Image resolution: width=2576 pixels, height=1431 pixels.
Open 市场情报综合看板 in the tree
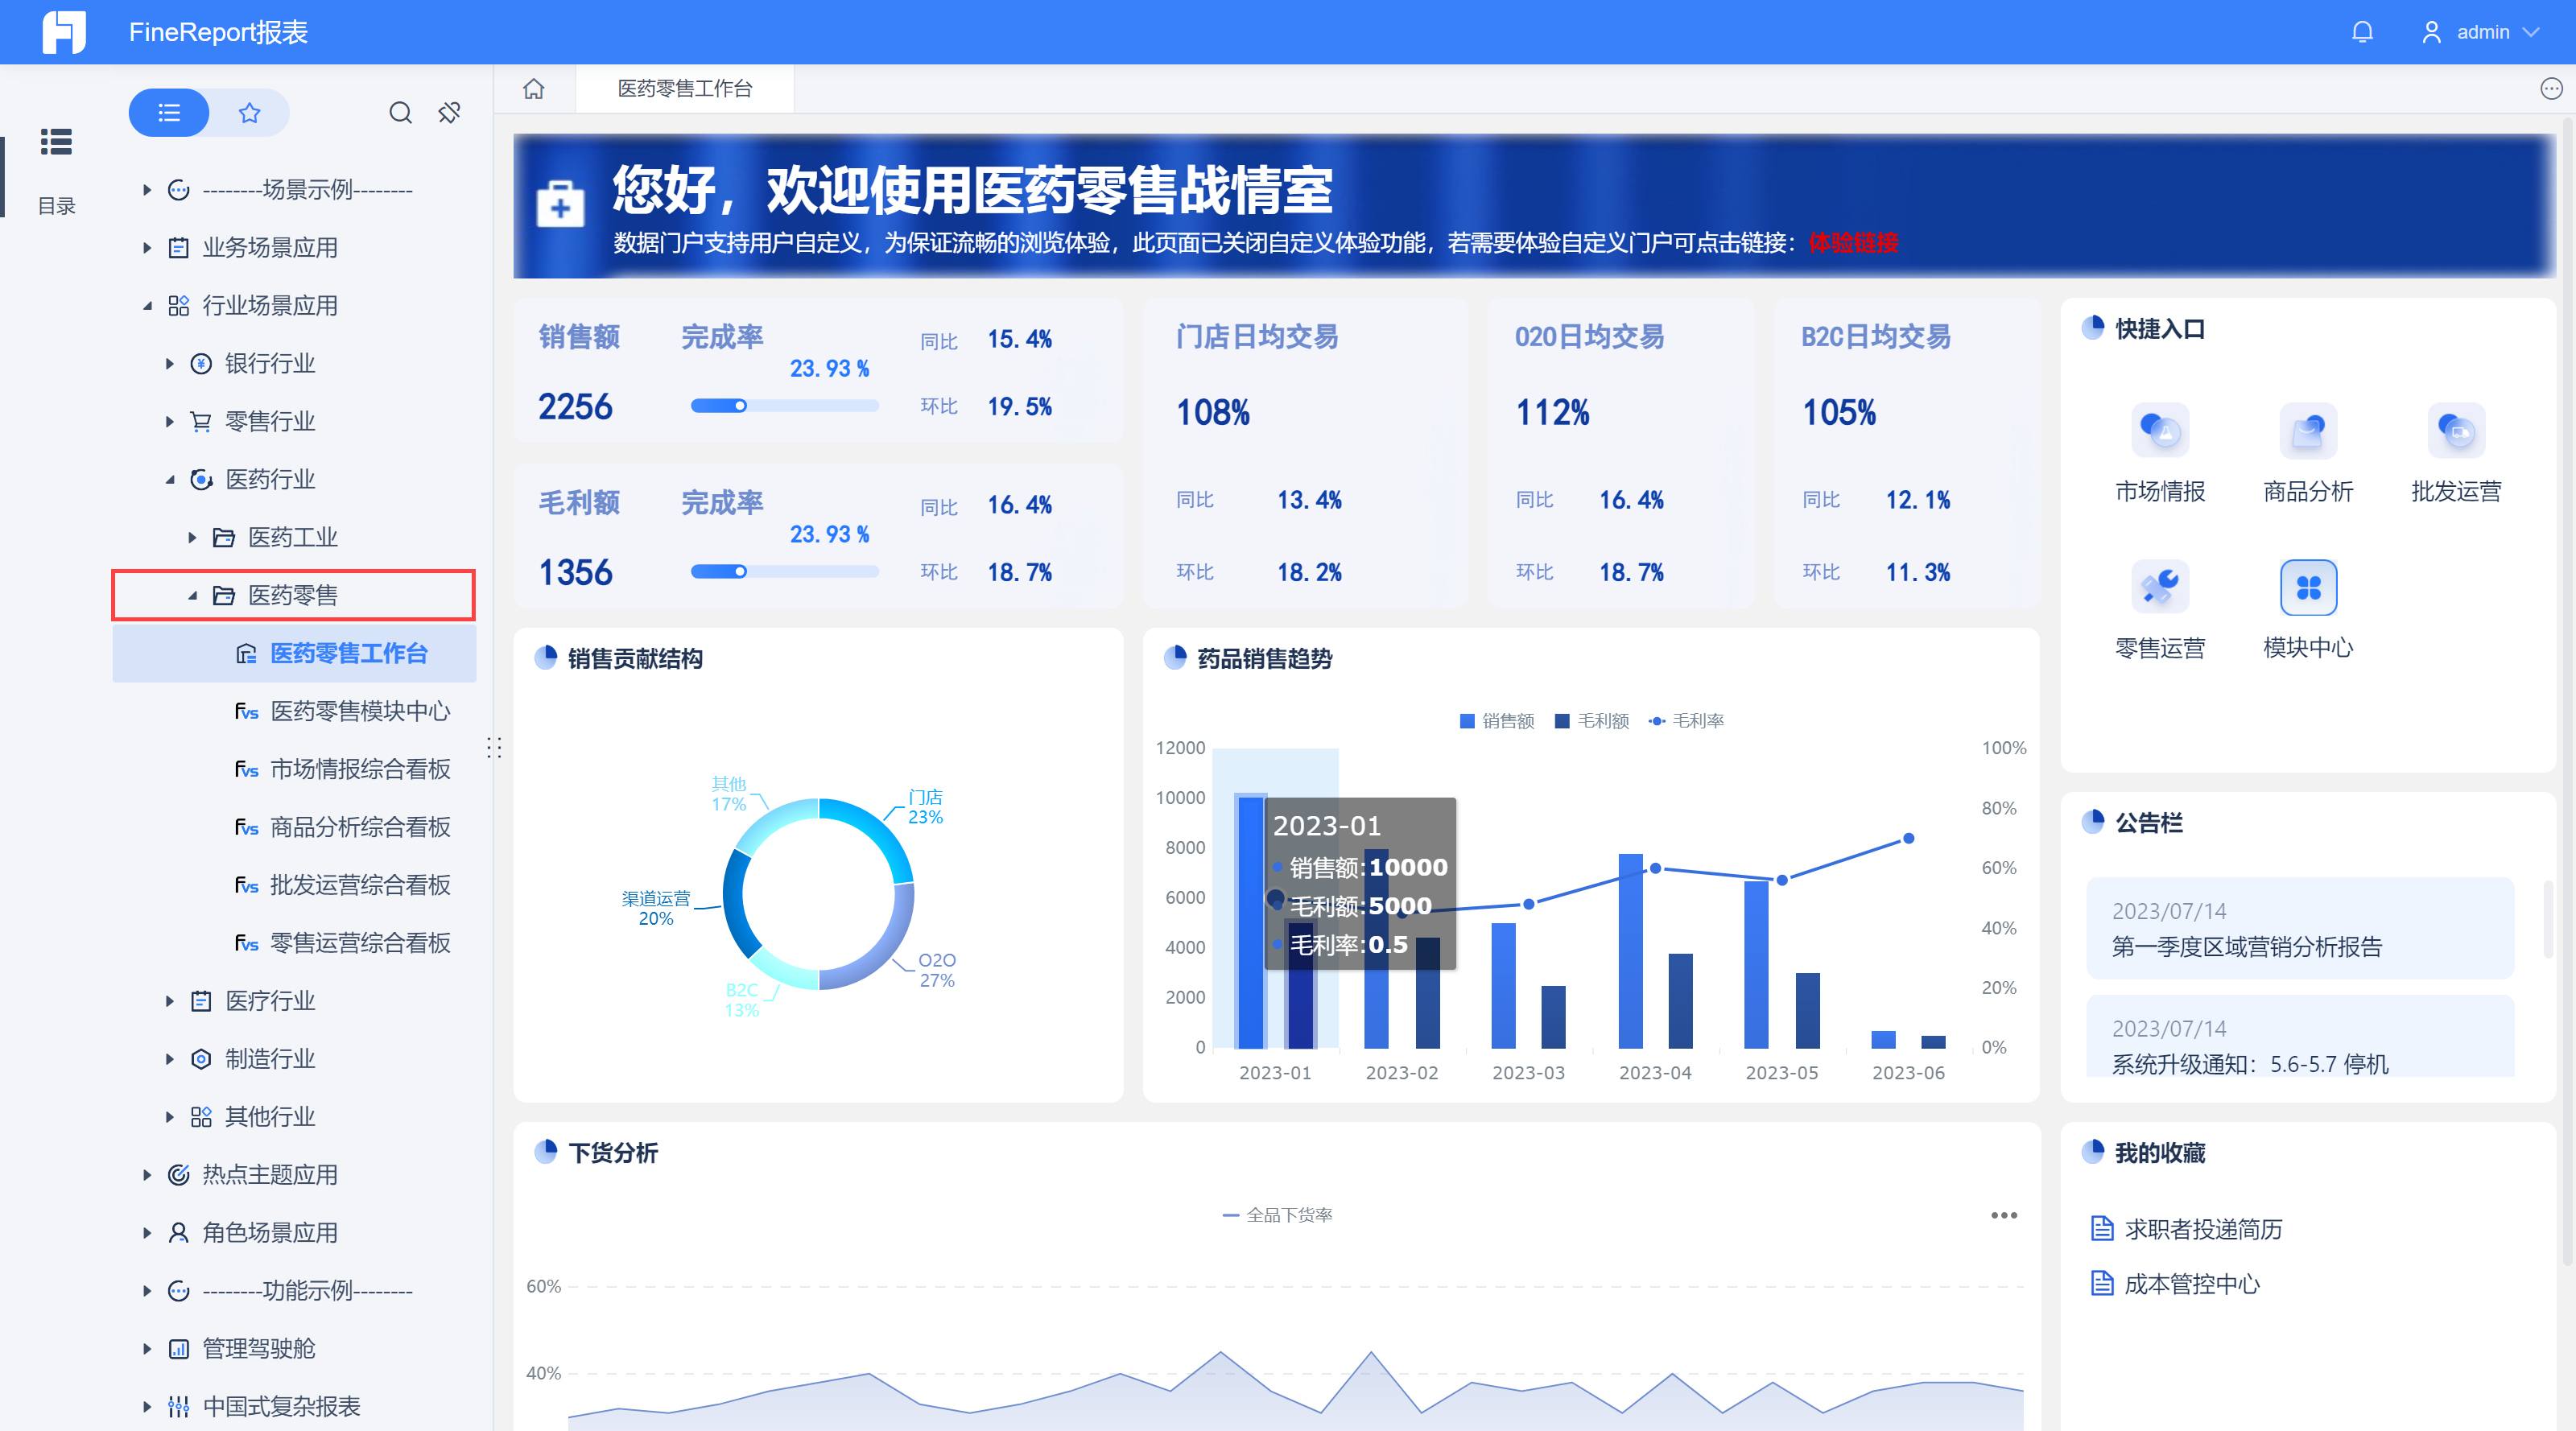click(x=360, y=769)
